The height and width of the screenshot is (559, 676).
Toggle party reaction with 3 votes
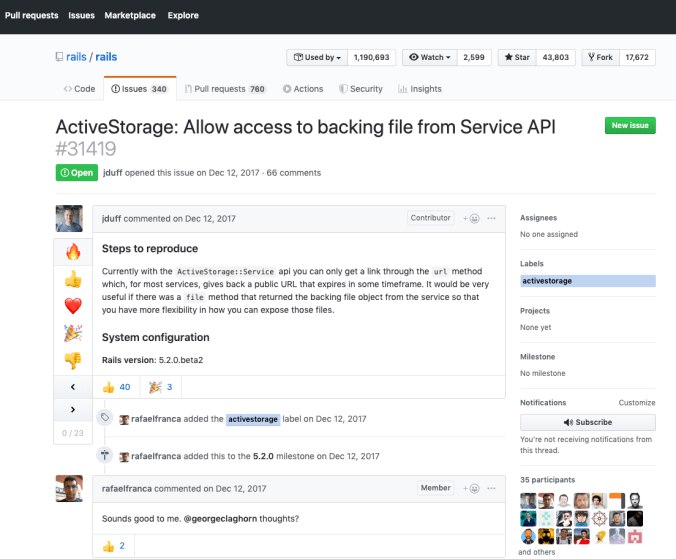tap(162, 387)
